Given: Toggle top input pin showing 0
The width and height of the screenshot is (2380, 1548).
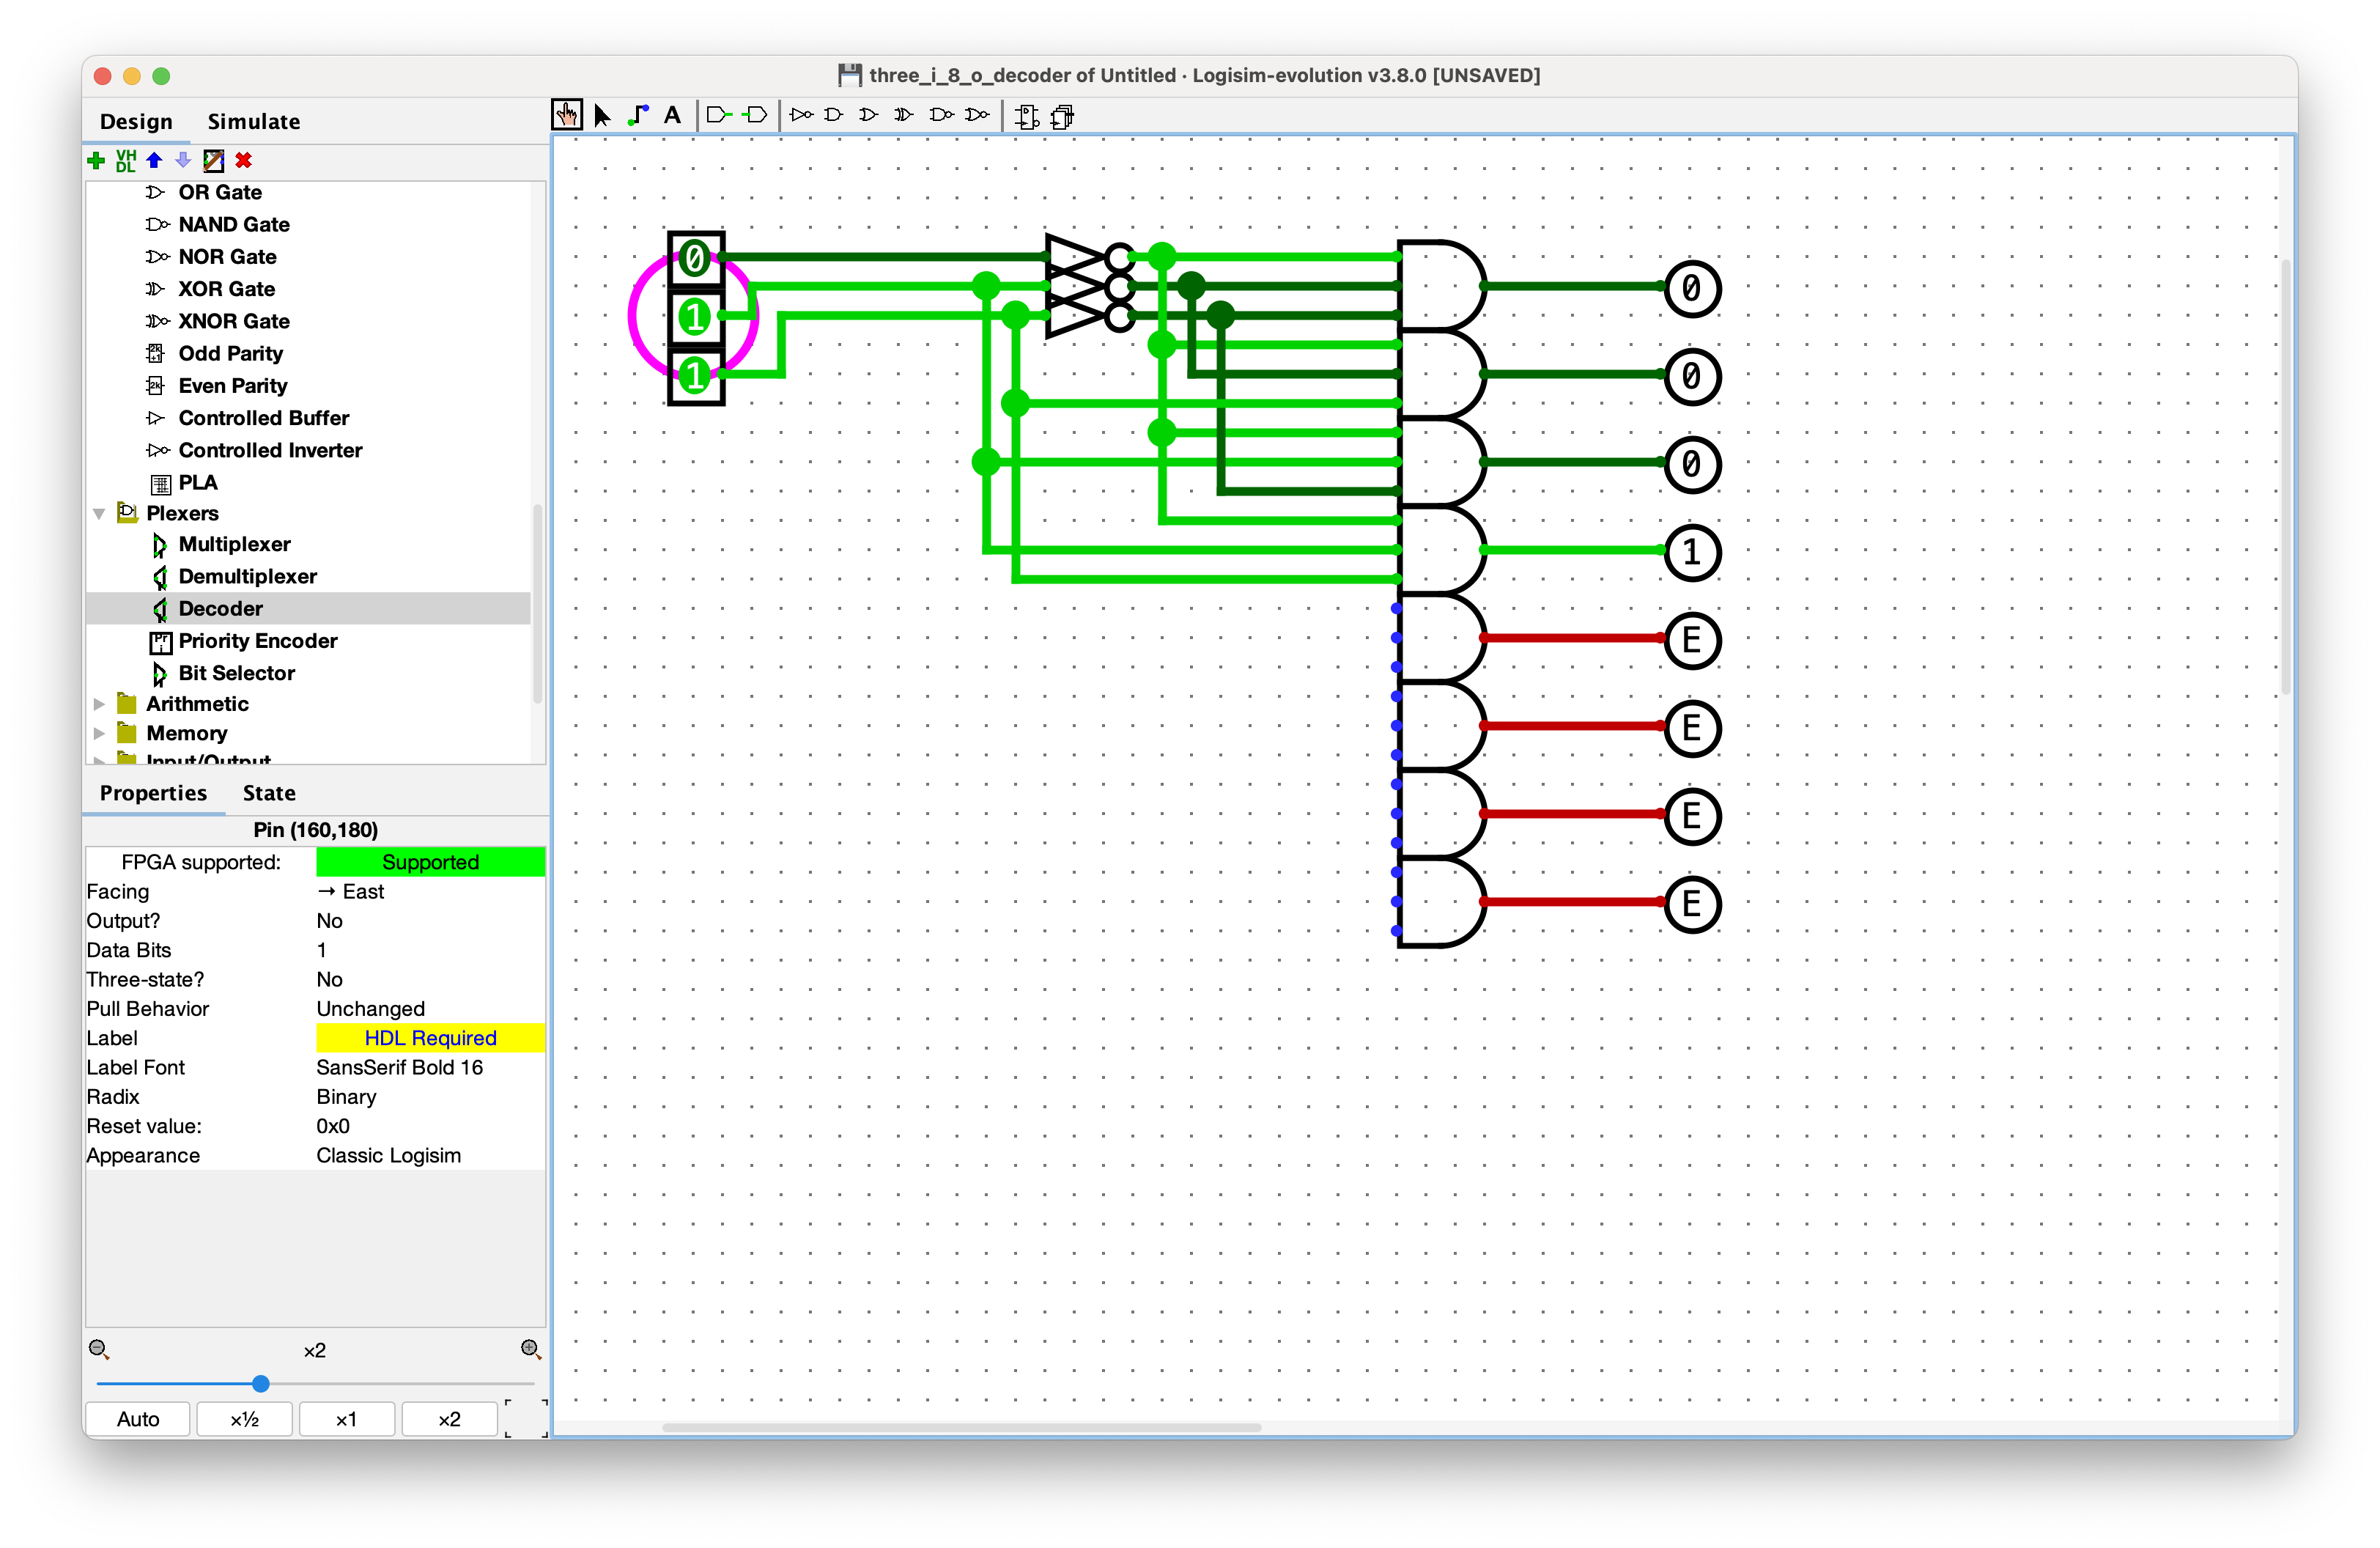Looking at the screenshot, I should pyautogui.click(x=695, y=260).
